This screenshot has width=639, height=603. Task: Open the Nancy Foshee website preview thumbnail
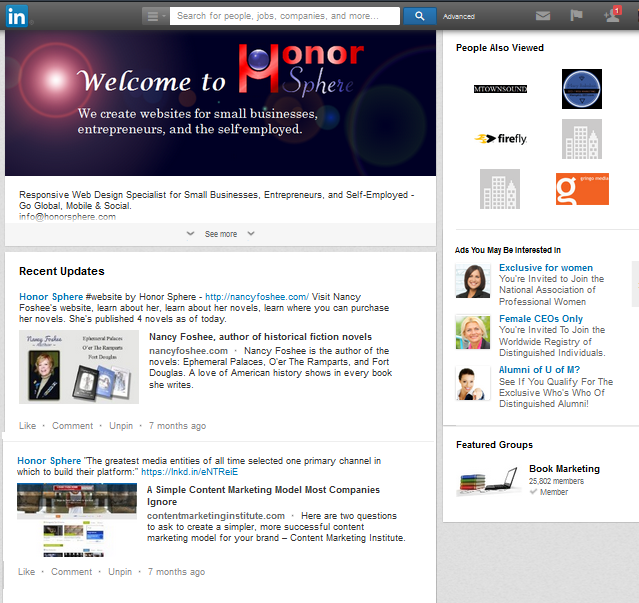79,367
